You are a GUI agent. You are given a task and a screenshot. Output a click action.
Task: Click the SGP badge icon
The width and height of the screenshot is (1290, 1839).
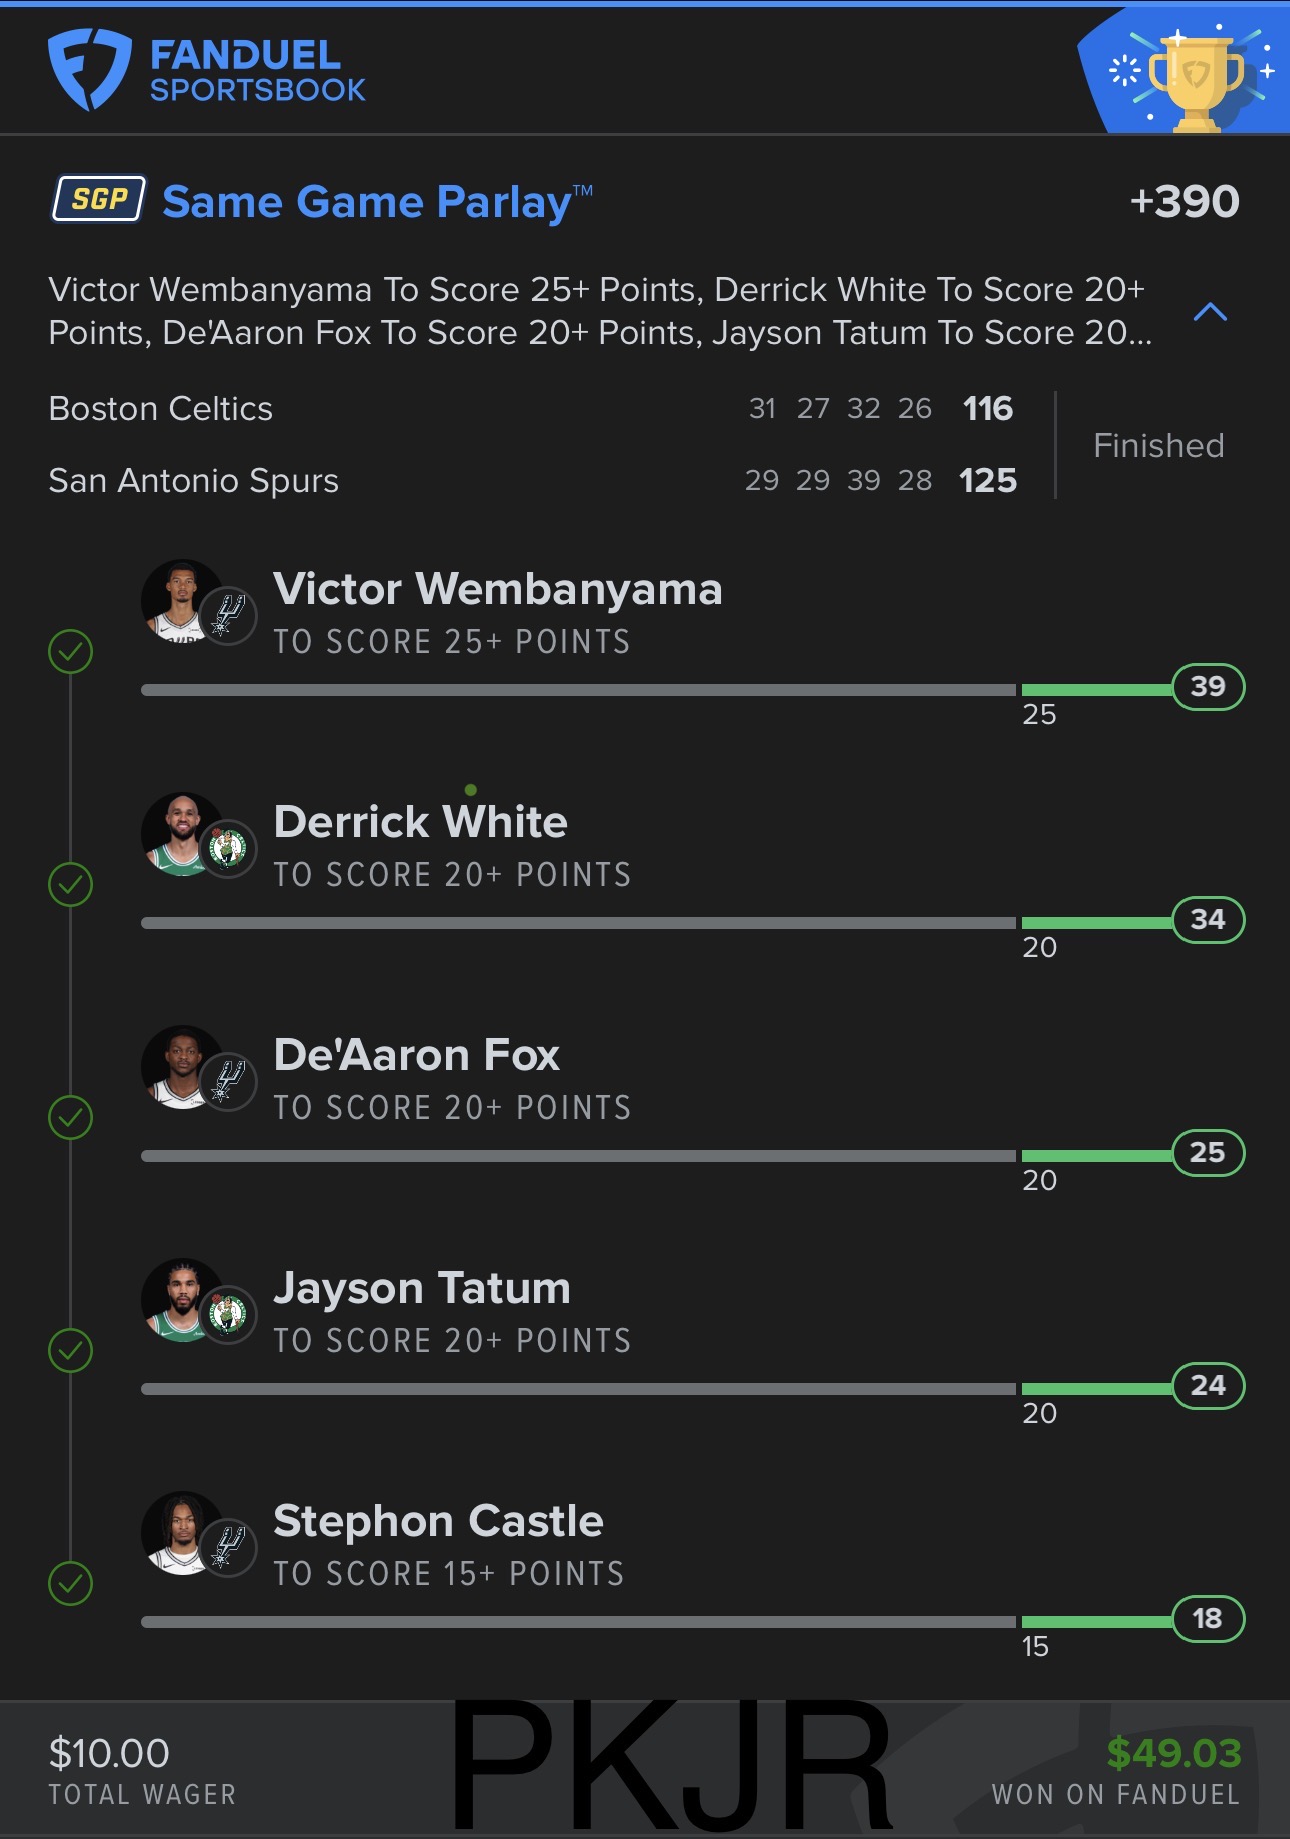click(99, 199)
